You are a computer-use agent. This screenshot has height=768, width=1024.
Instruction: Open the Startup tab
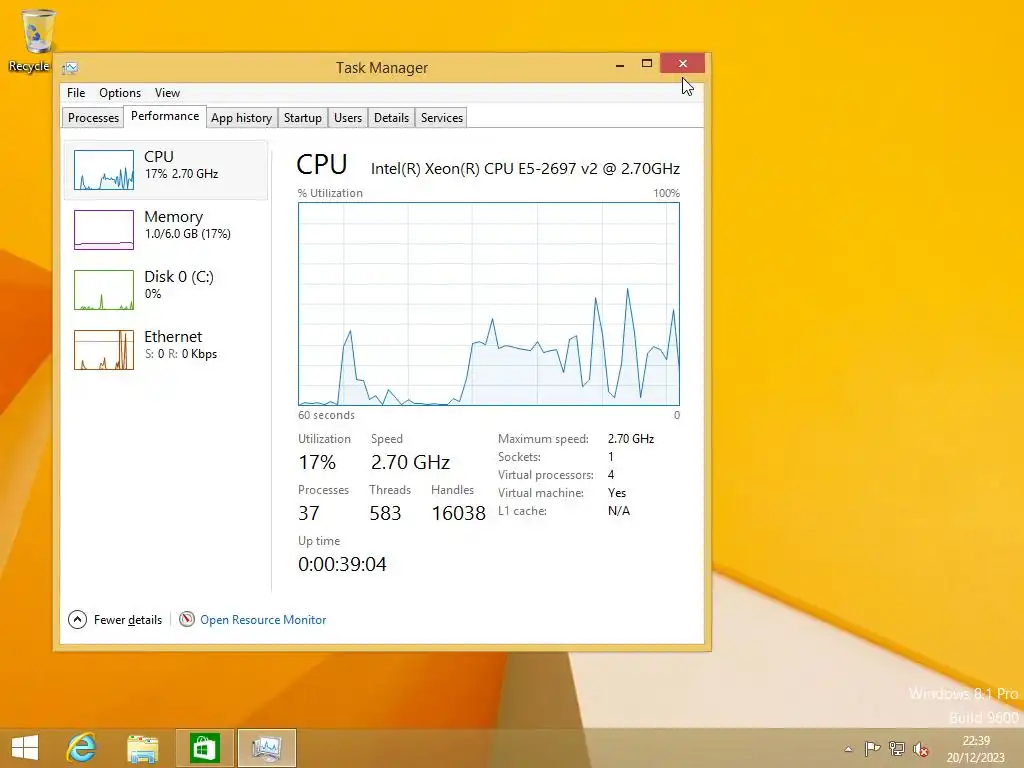302,118
